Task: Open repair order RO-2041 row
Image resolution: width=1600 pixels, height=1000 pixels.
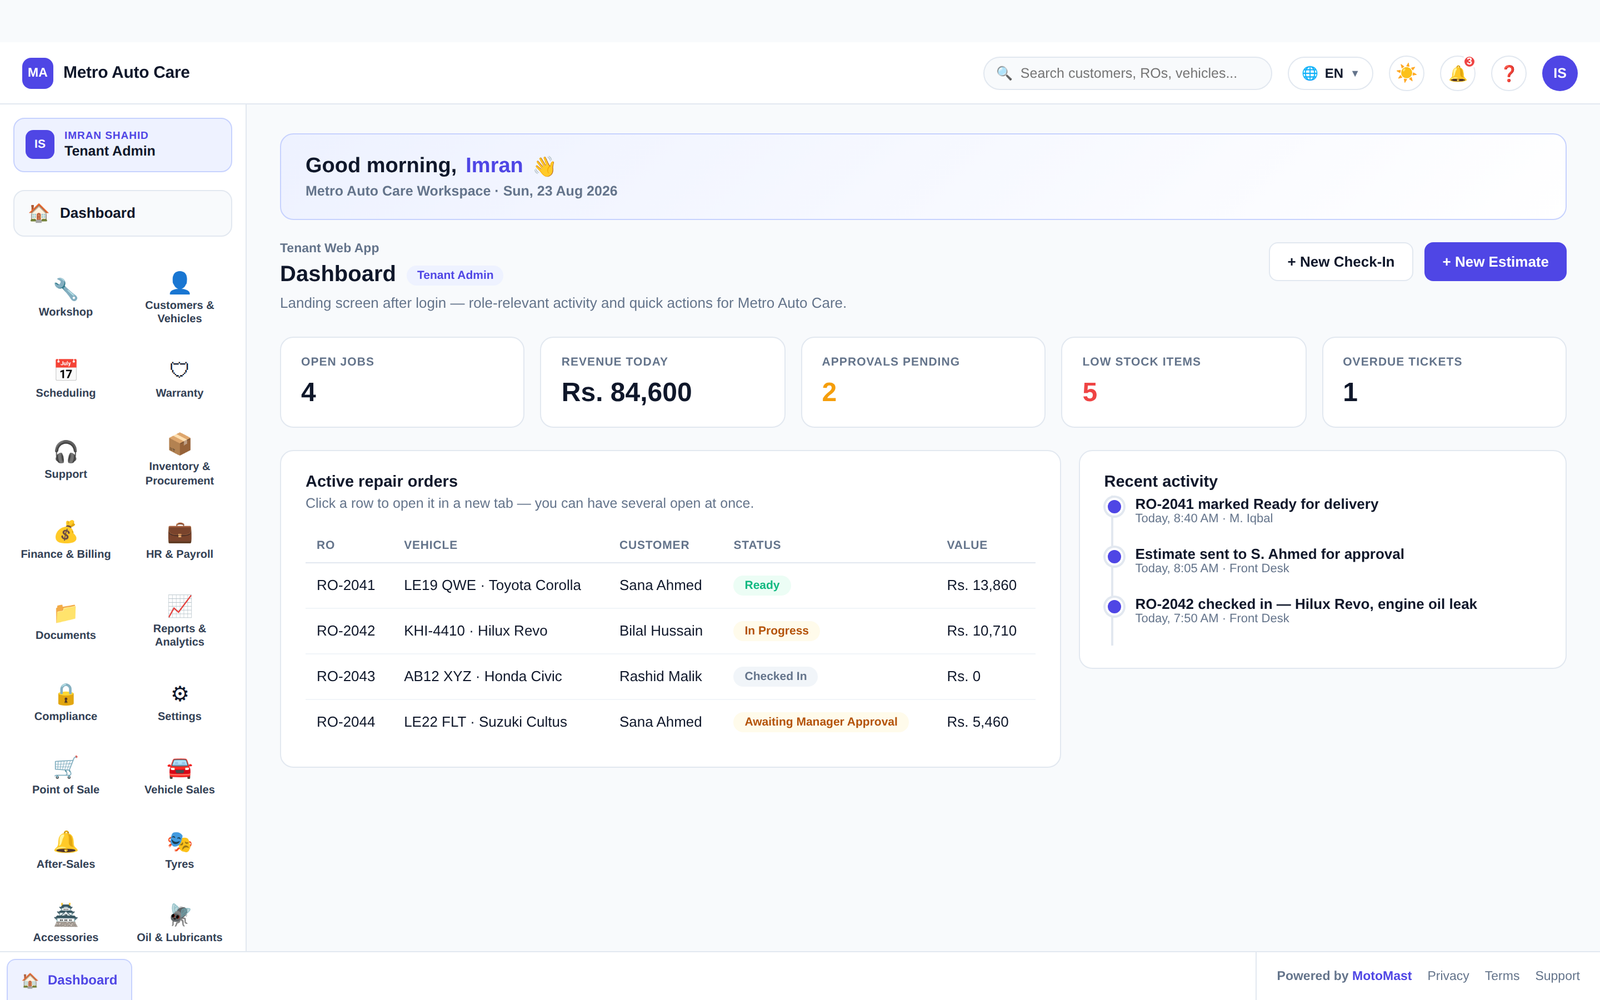Action: [670, 585]
